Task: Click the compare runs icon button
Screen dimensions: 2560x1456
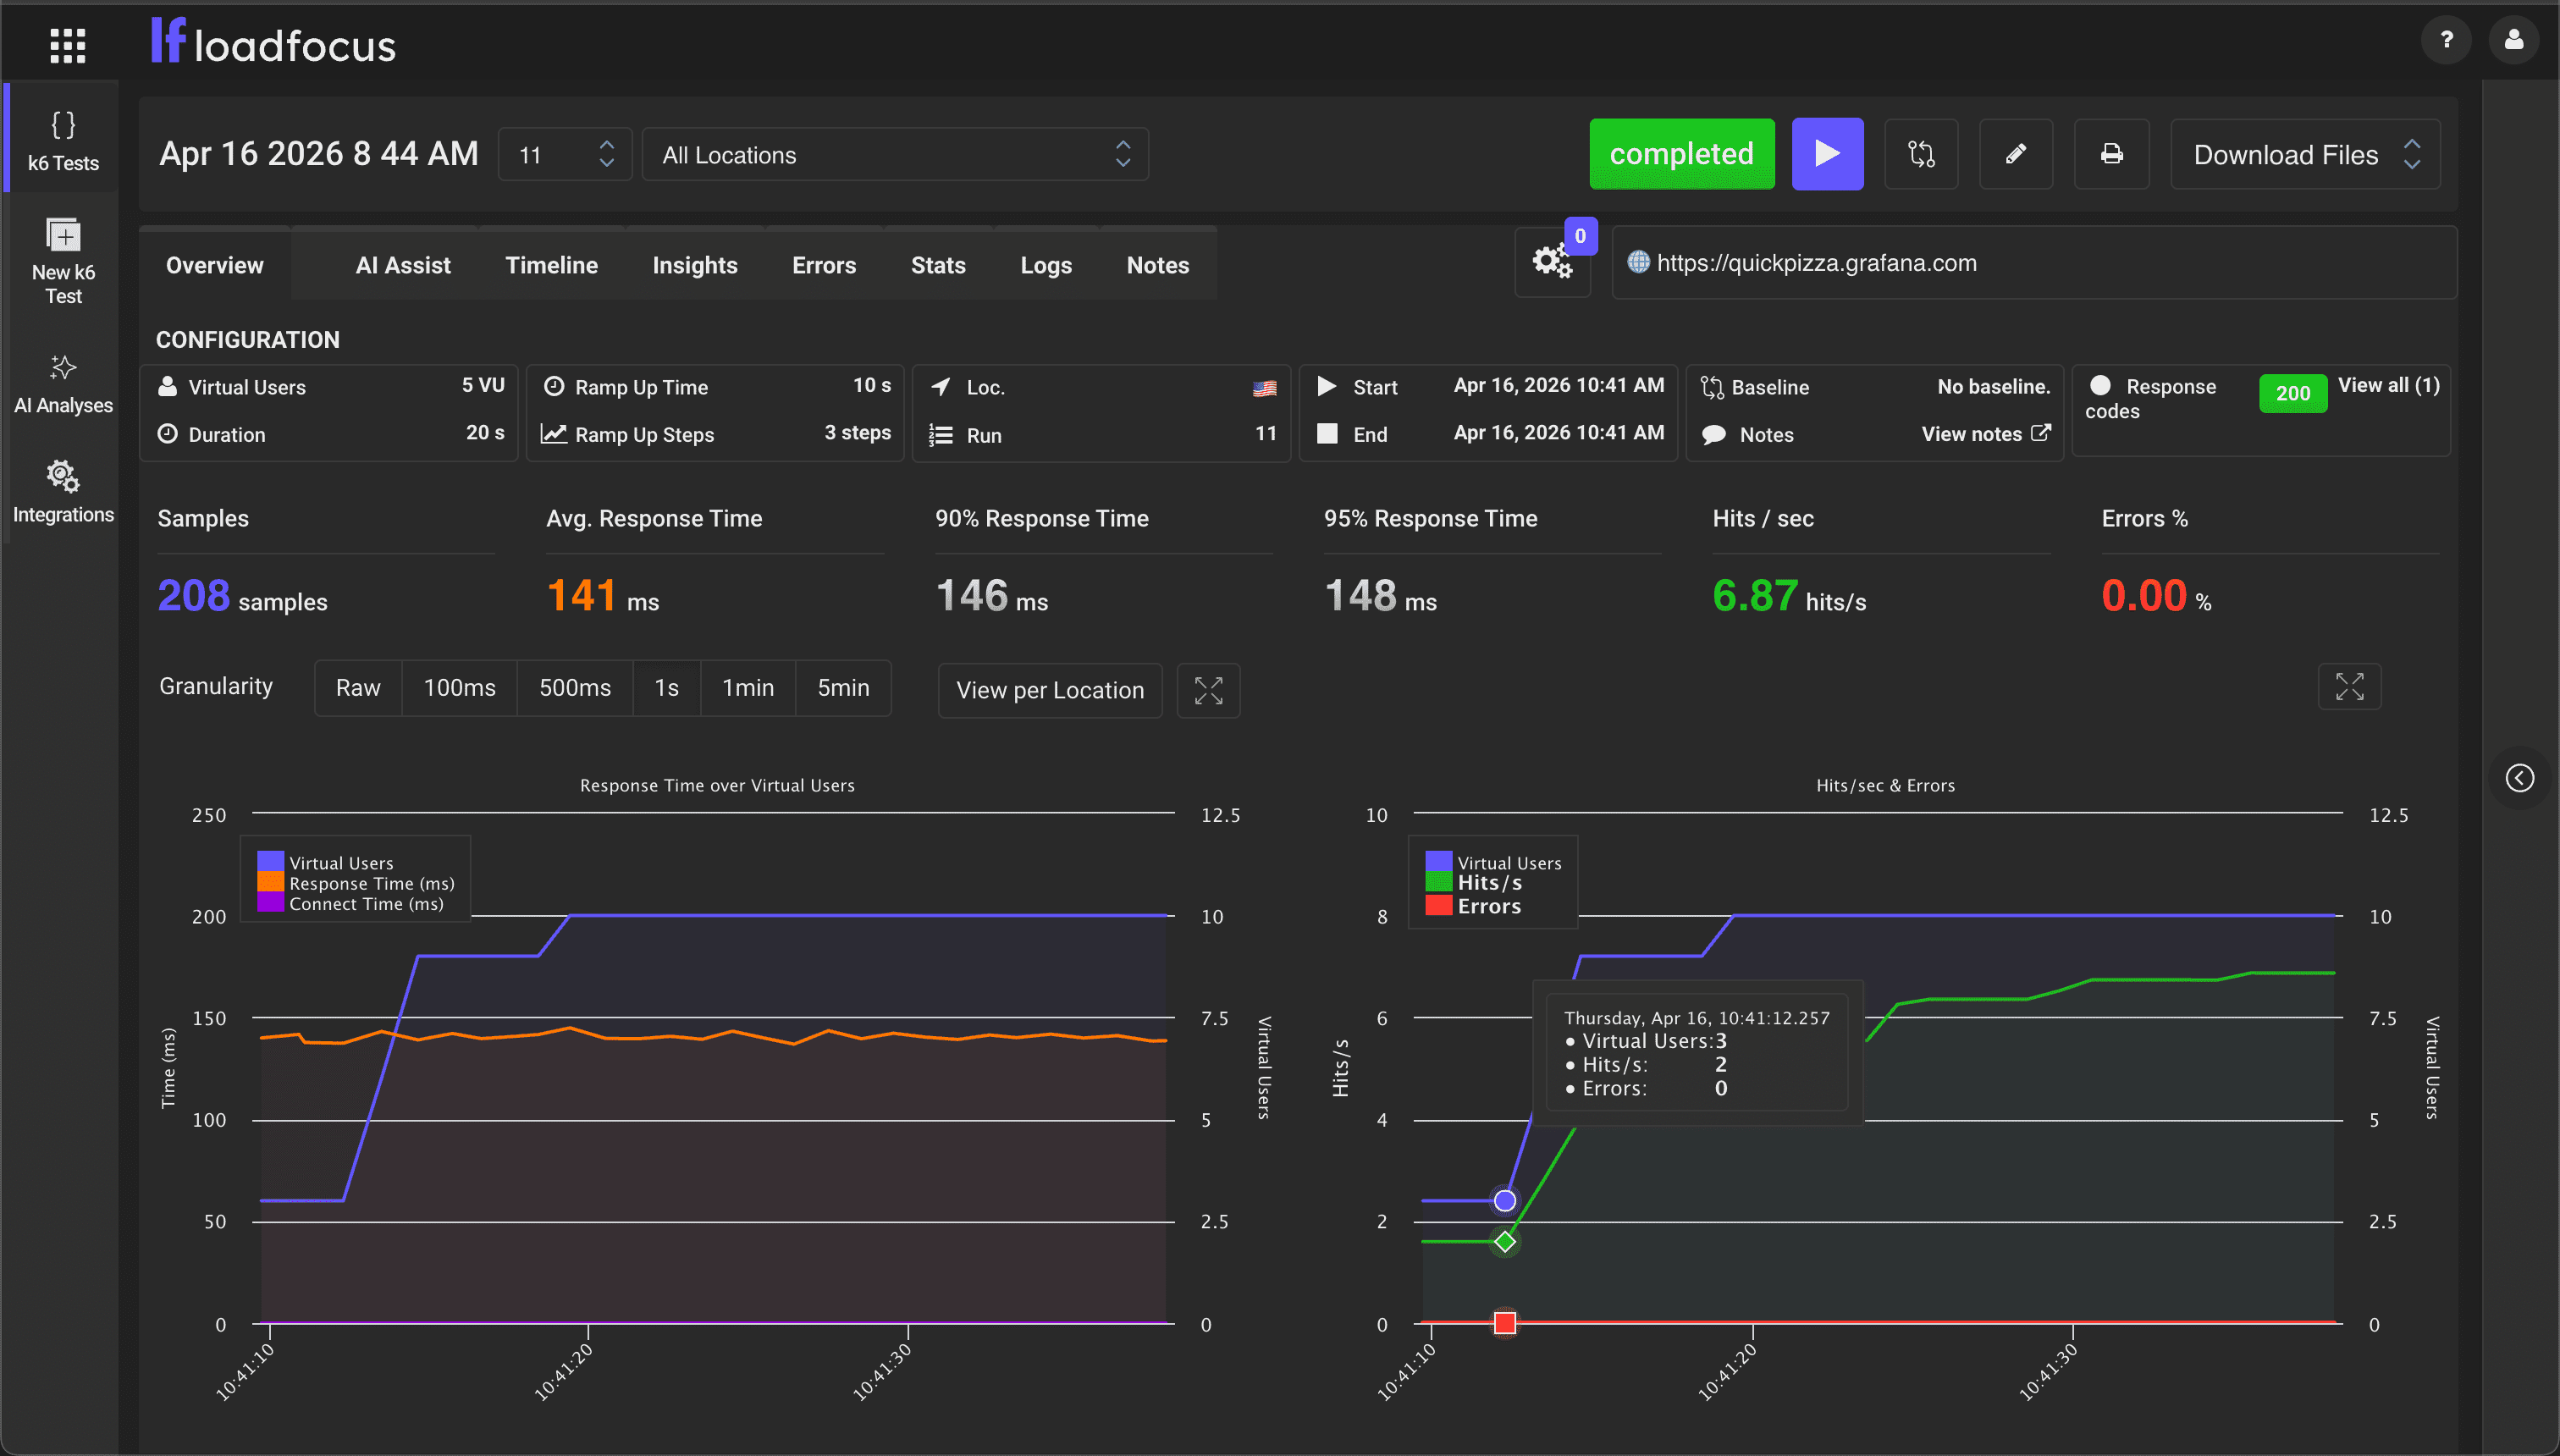Action: point(1920,154)
